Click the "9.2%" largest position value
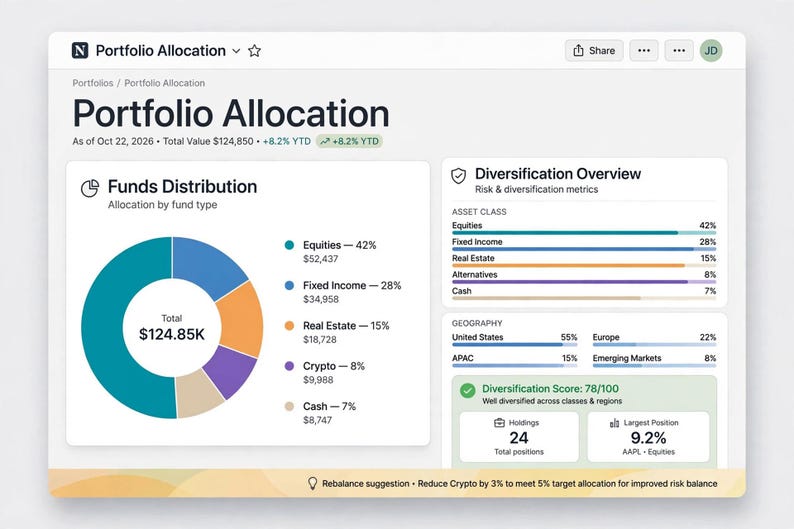The width and height of the screenshot is (794, 529). (x=648, y=437)
